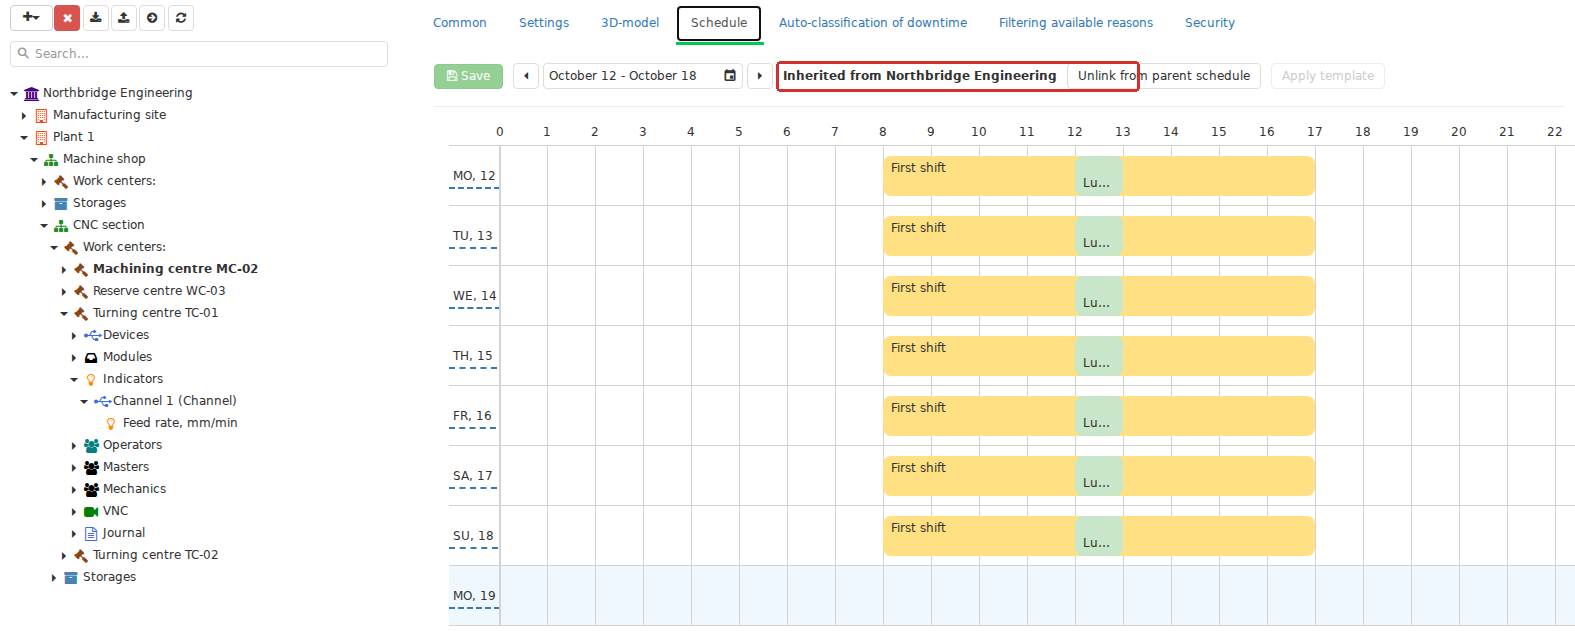Open the add item plus dropdown
Viewport: 1575px width, 636px height.
[x=30, y=17]
